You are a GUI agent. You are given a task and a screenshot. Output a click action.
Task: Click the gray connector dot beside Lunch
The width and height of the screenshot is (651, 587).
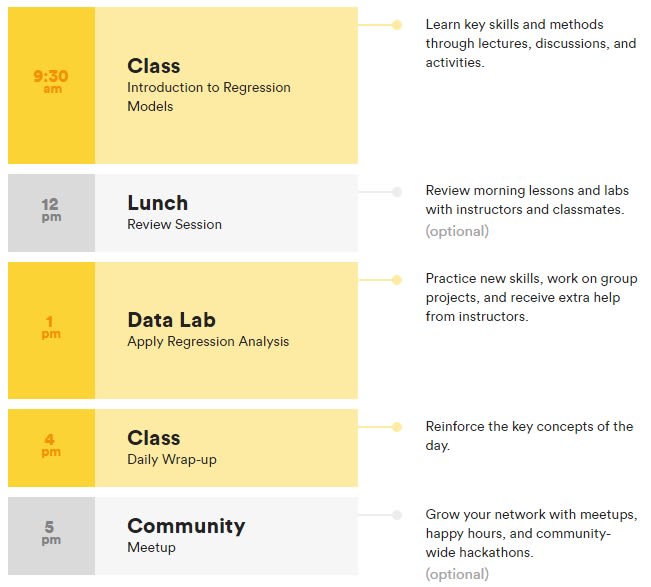[x=397, y=192]
